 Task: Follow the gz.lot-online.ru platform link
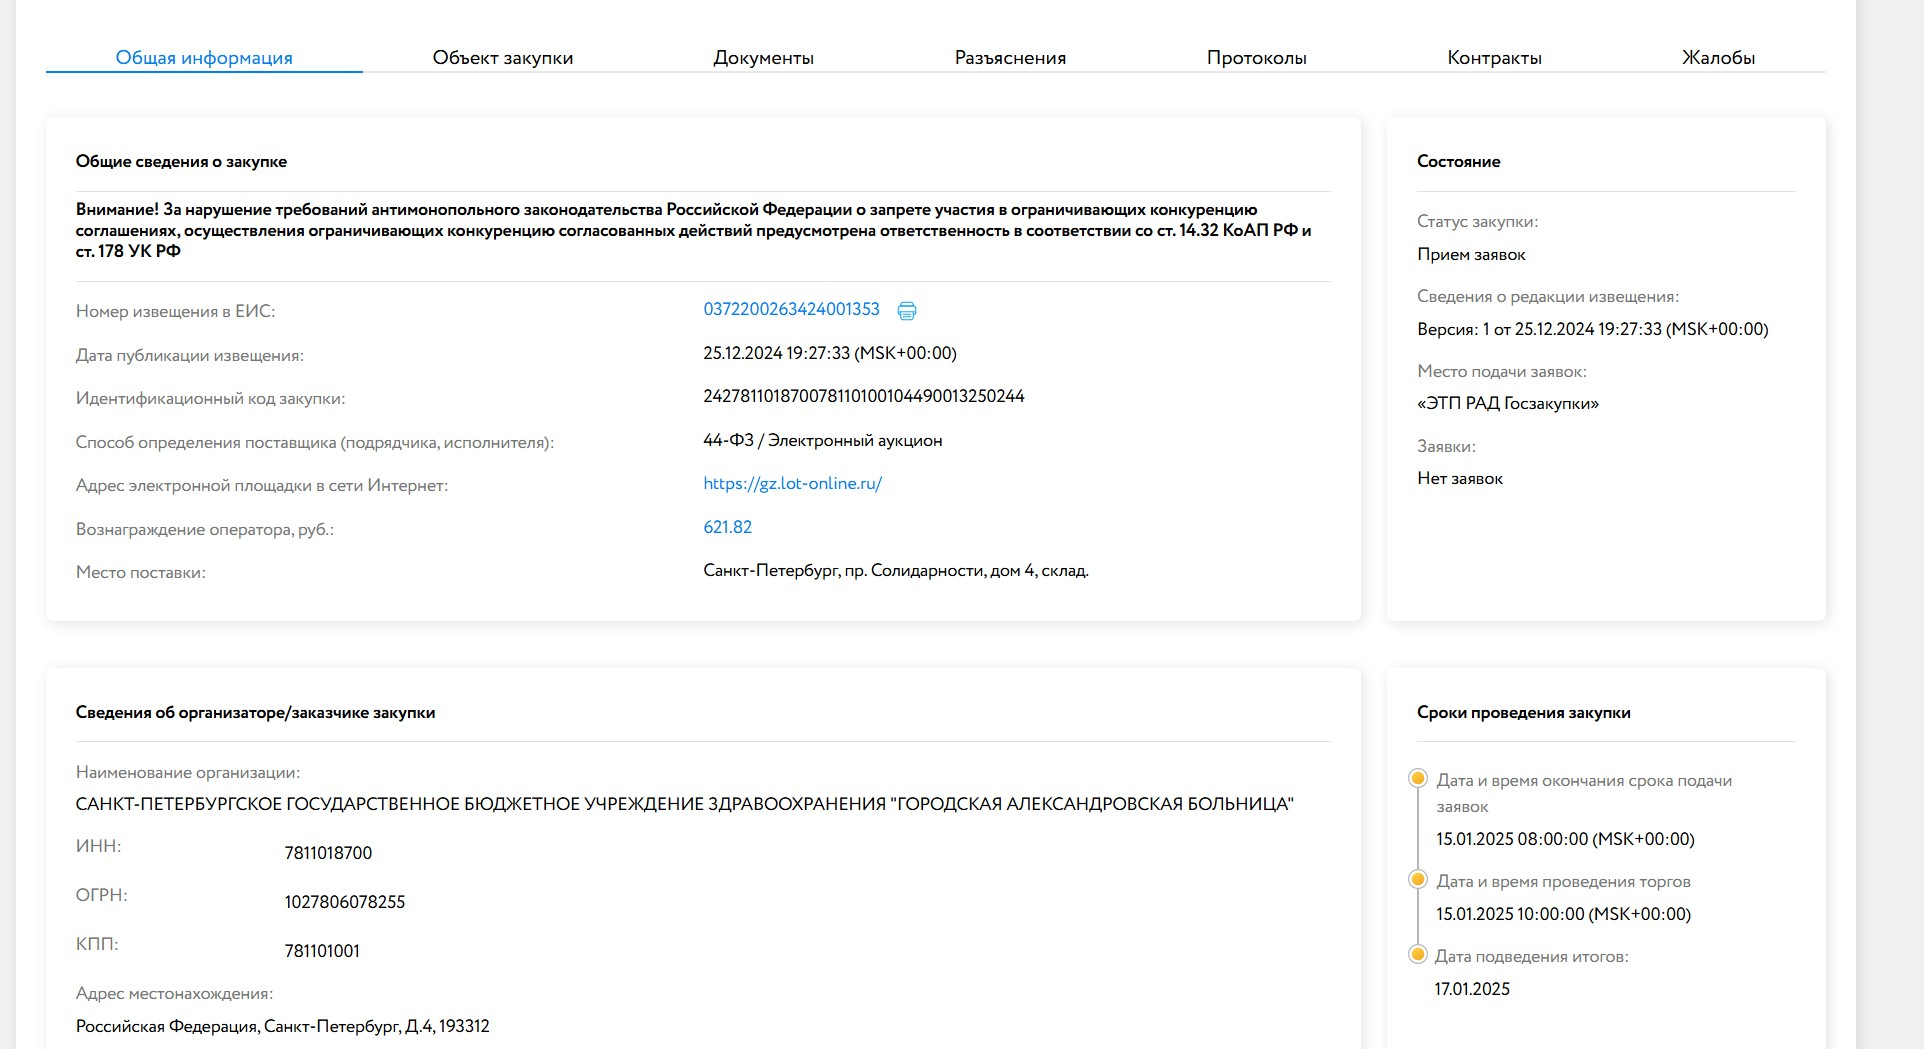(792, 484)
